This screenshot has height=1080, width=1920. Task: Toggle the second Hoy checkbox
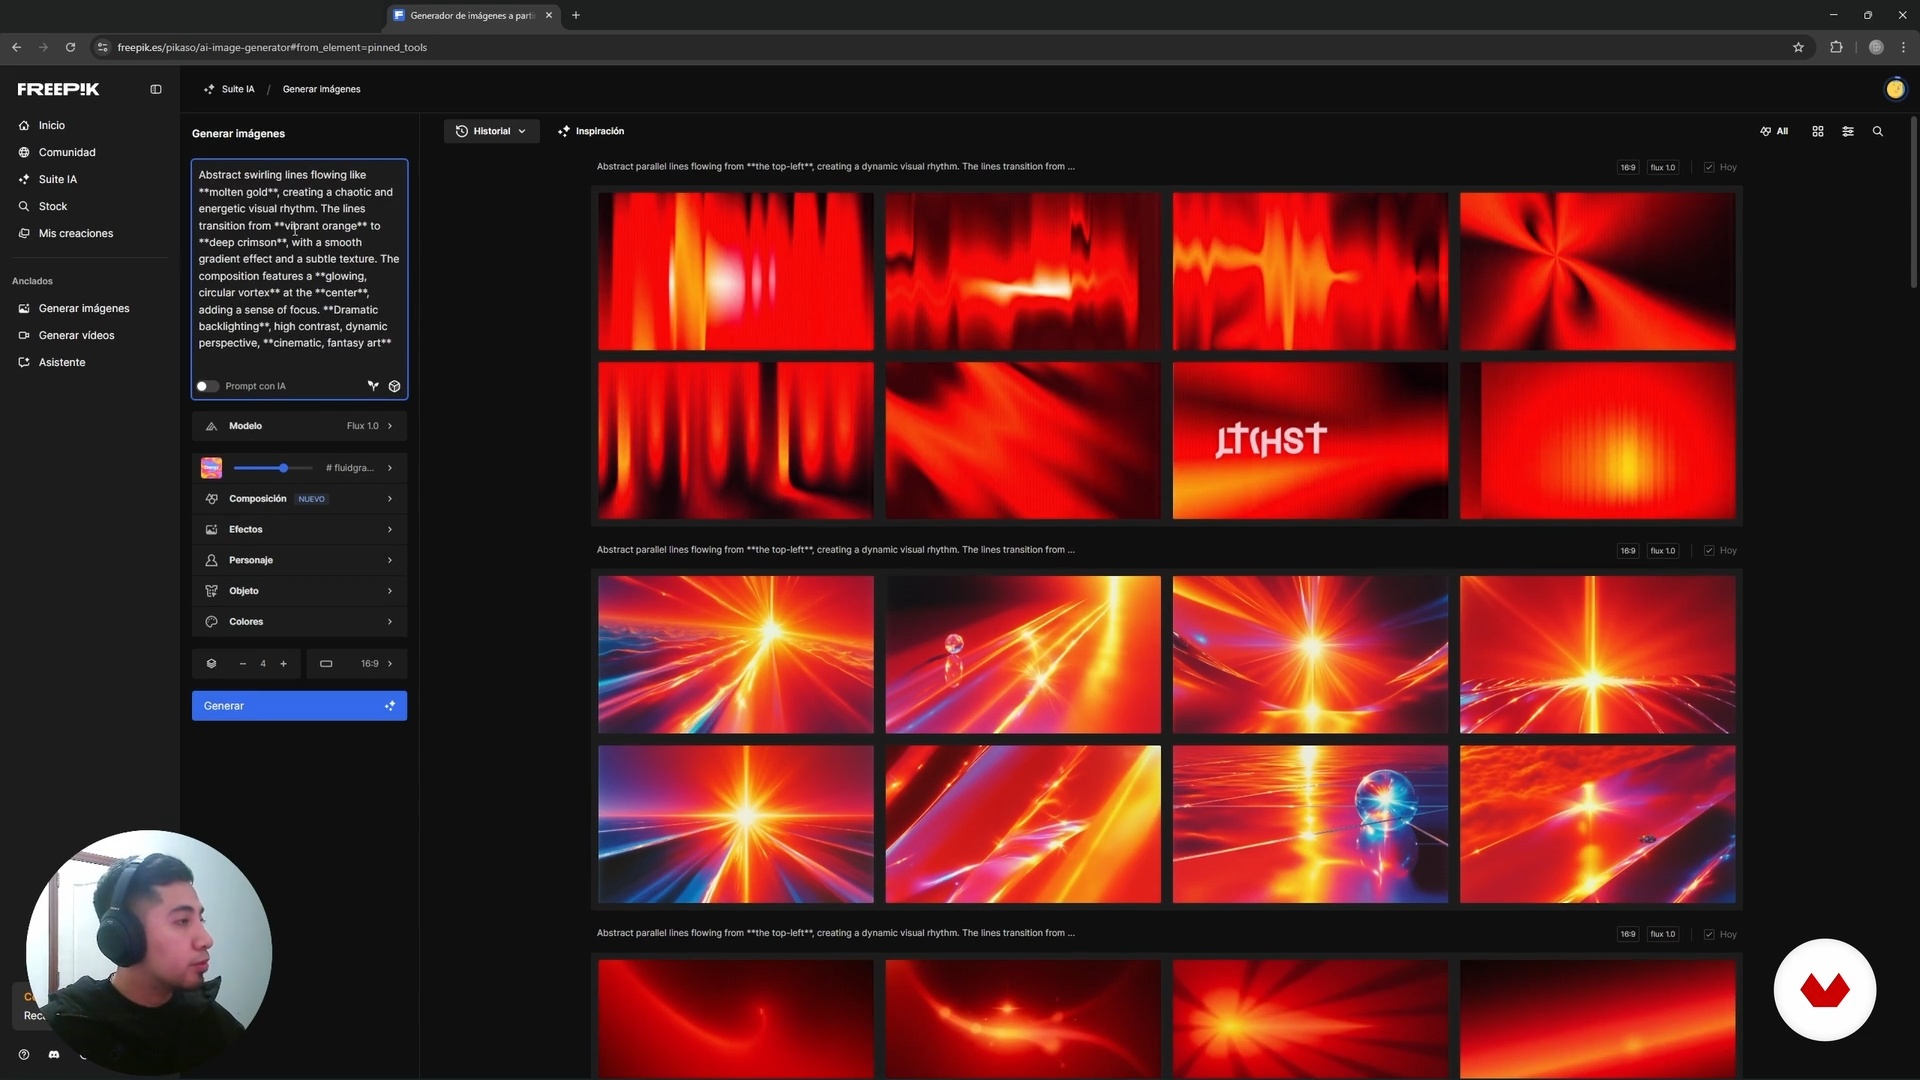pyautogui.click(x=1709, y=551)
